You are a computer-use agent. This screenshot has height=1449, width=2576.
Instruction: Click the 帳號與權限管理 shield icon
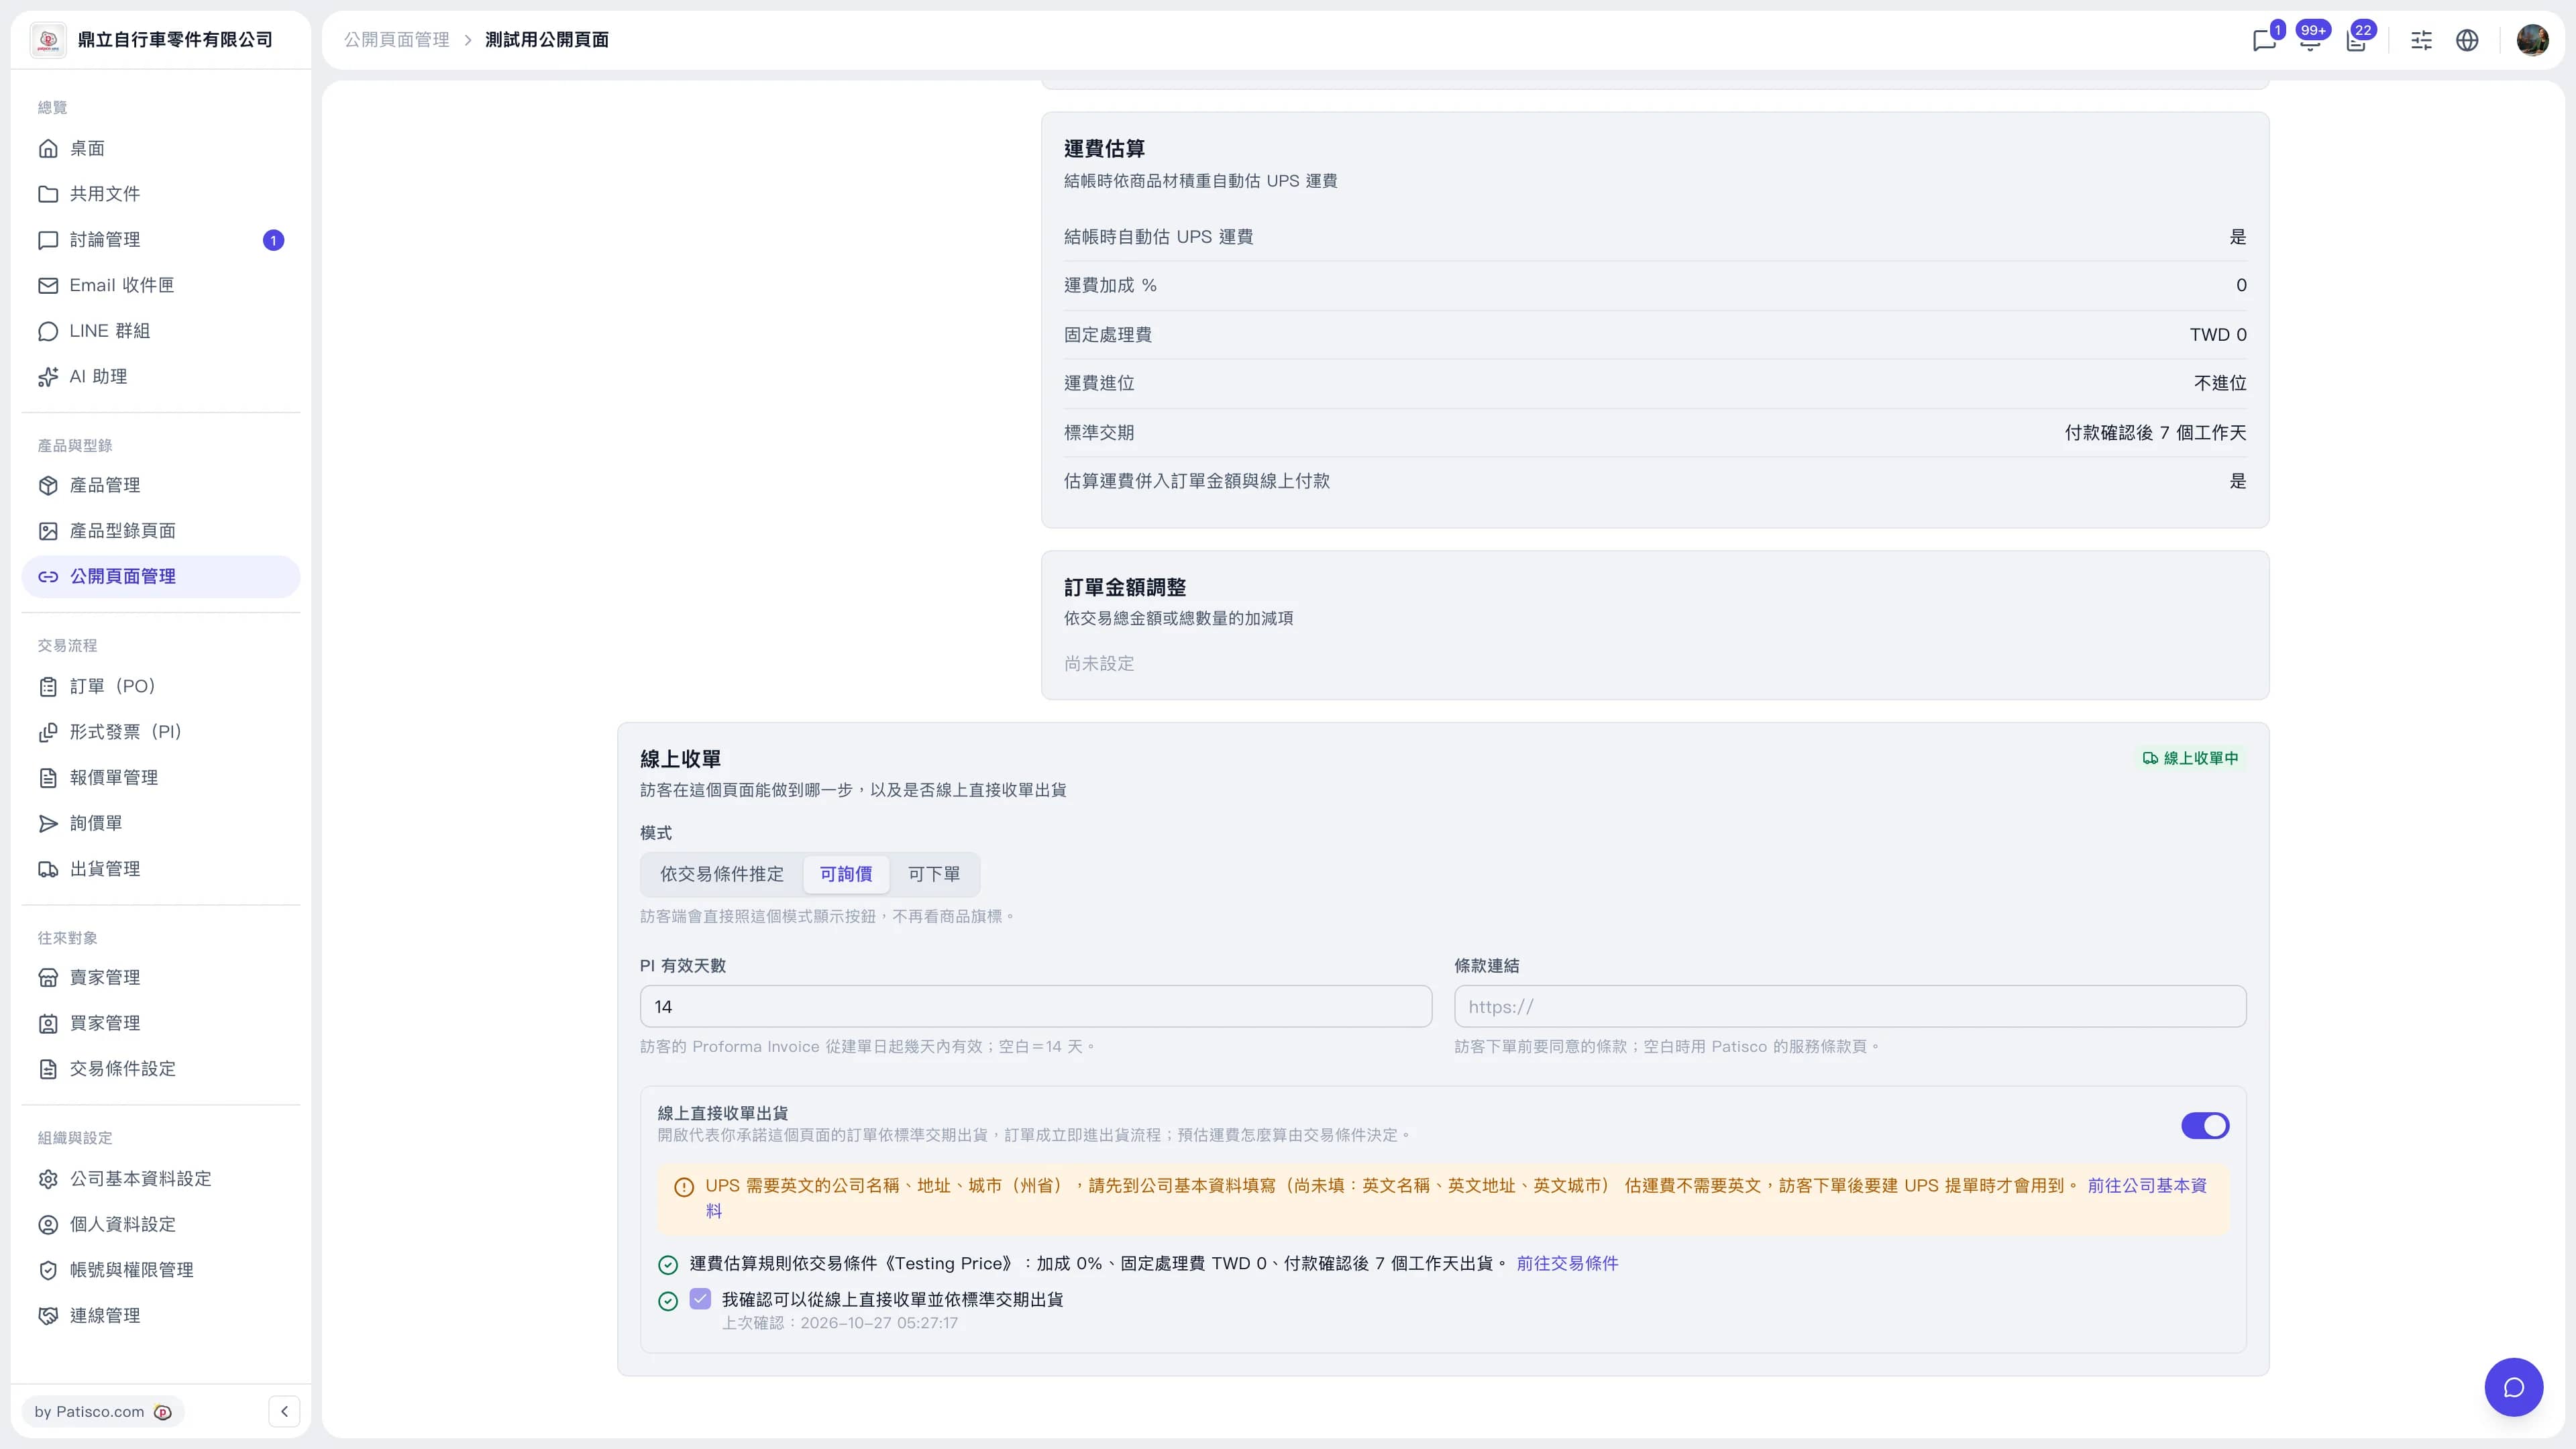pos(48,1270)
